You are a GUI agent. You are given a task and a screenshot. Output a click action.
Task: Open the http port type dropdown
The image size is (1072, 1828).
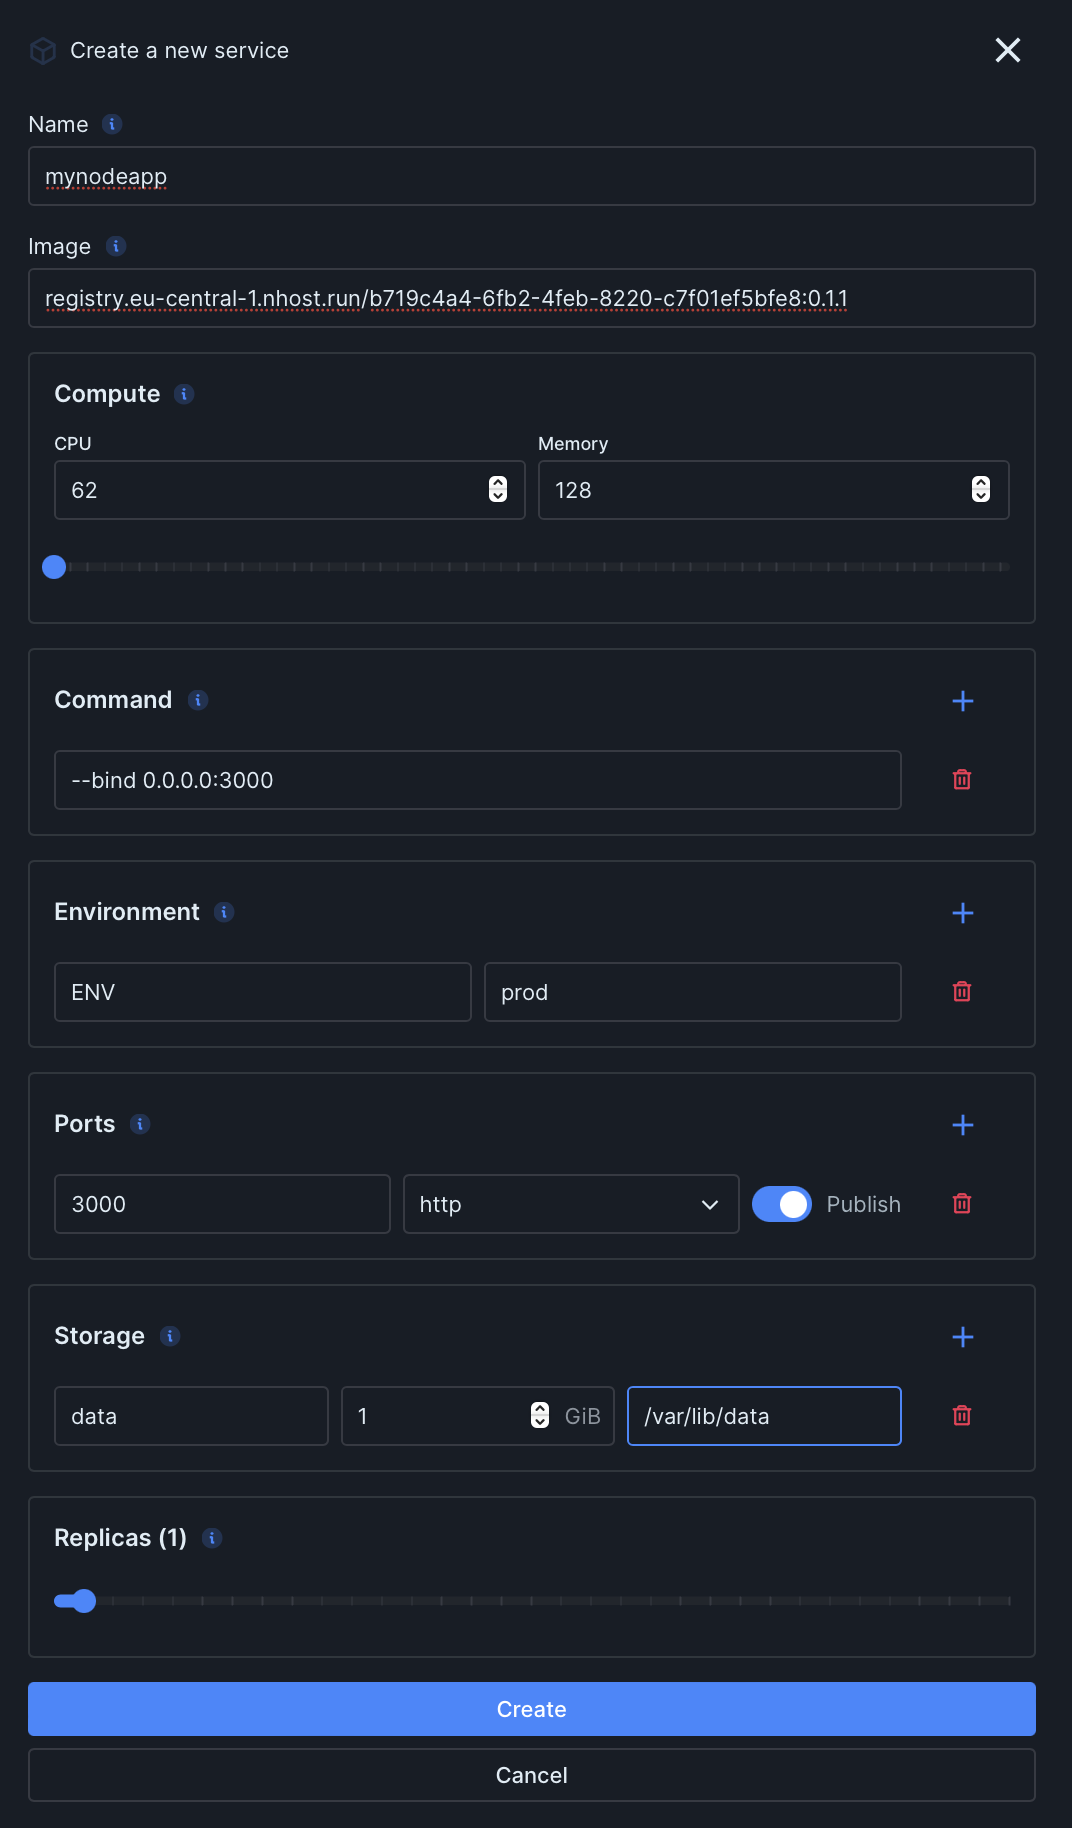pos(571,1204)
